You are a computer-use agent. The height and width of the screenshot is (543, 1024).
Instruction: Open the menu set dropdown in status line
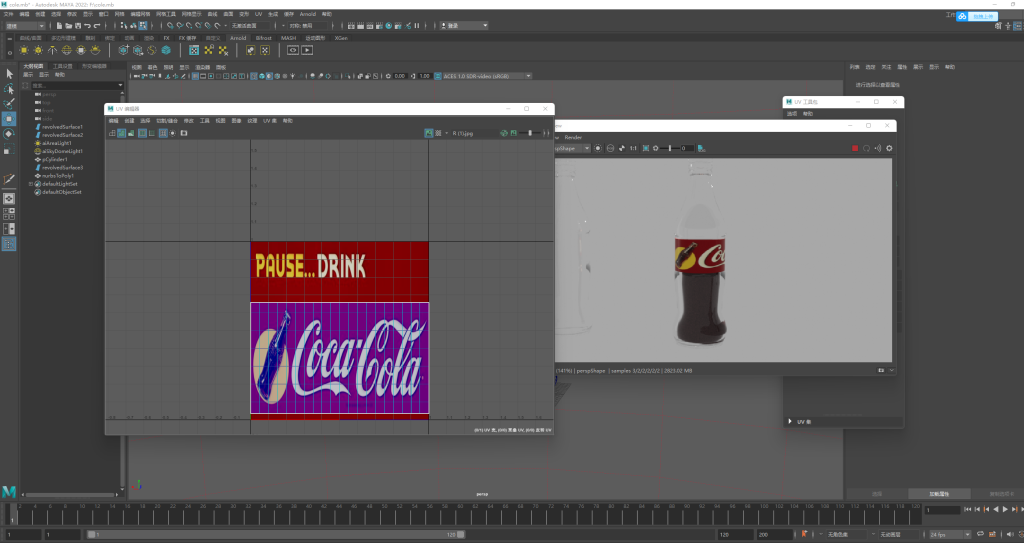pos(24,25)
